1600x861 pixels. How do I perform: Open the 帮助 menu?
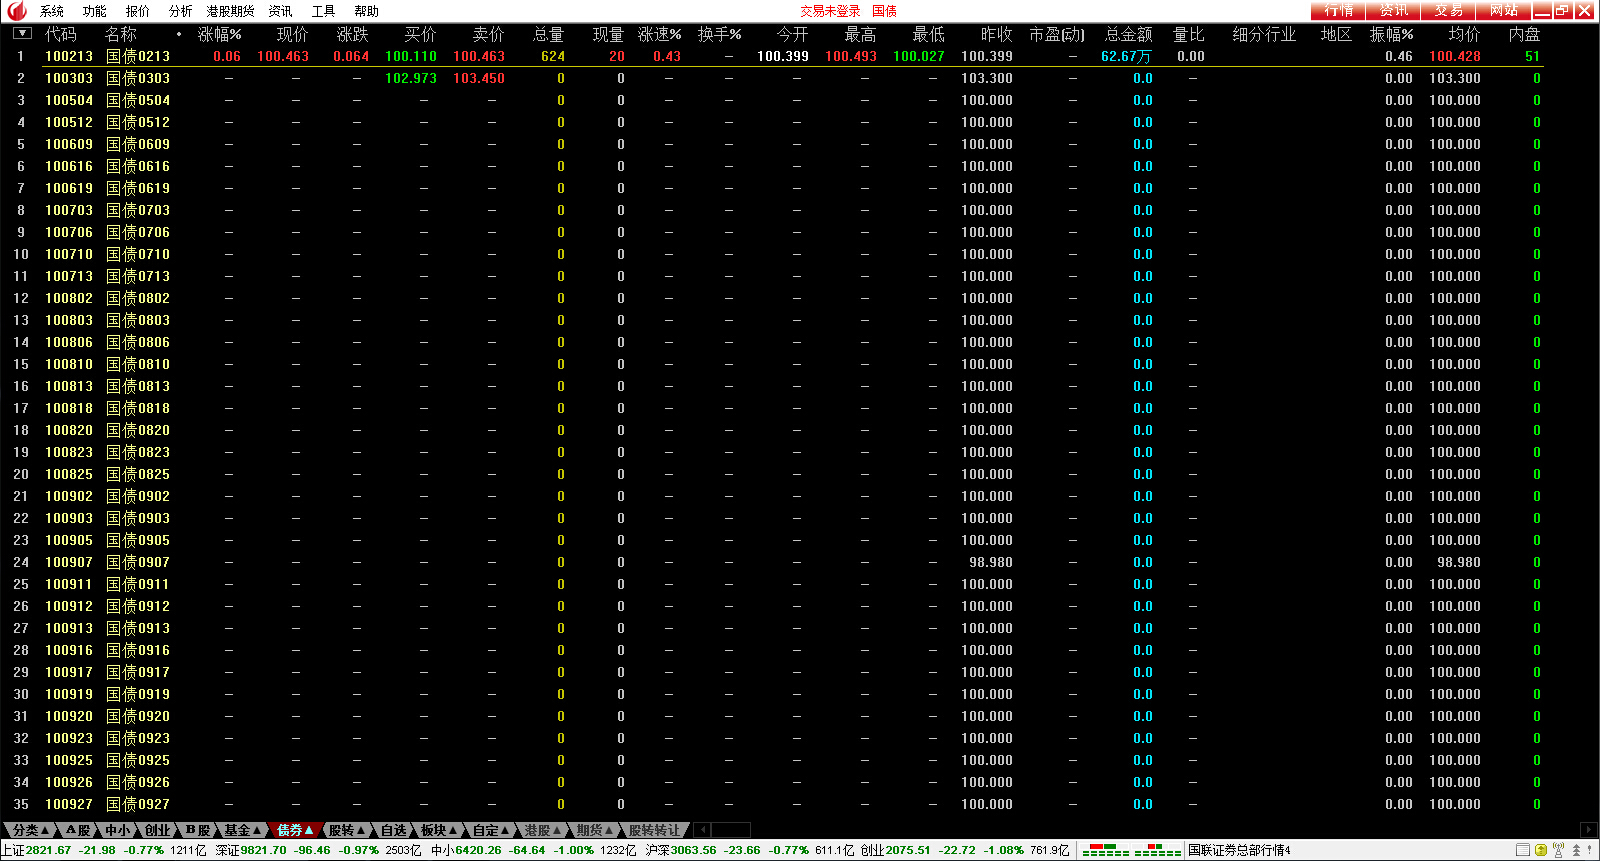point(367,11)
